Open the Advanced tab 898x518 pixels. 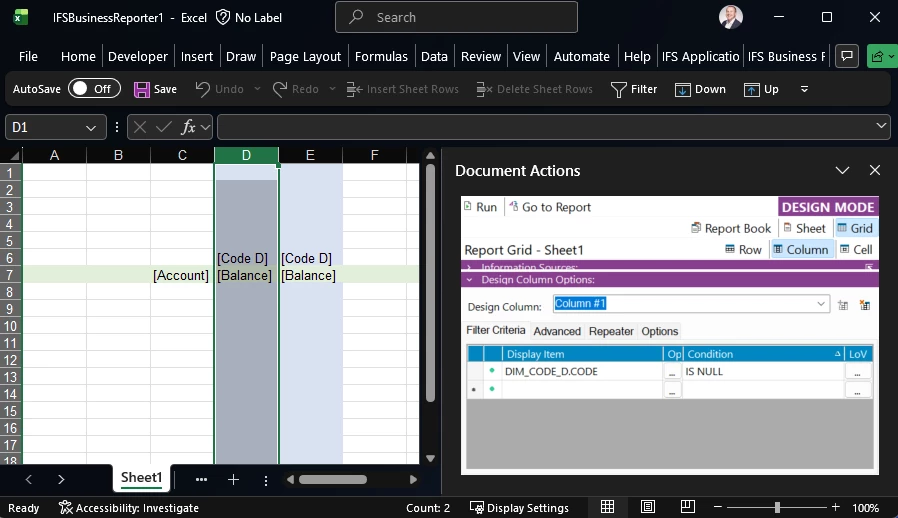coord(557,331)
